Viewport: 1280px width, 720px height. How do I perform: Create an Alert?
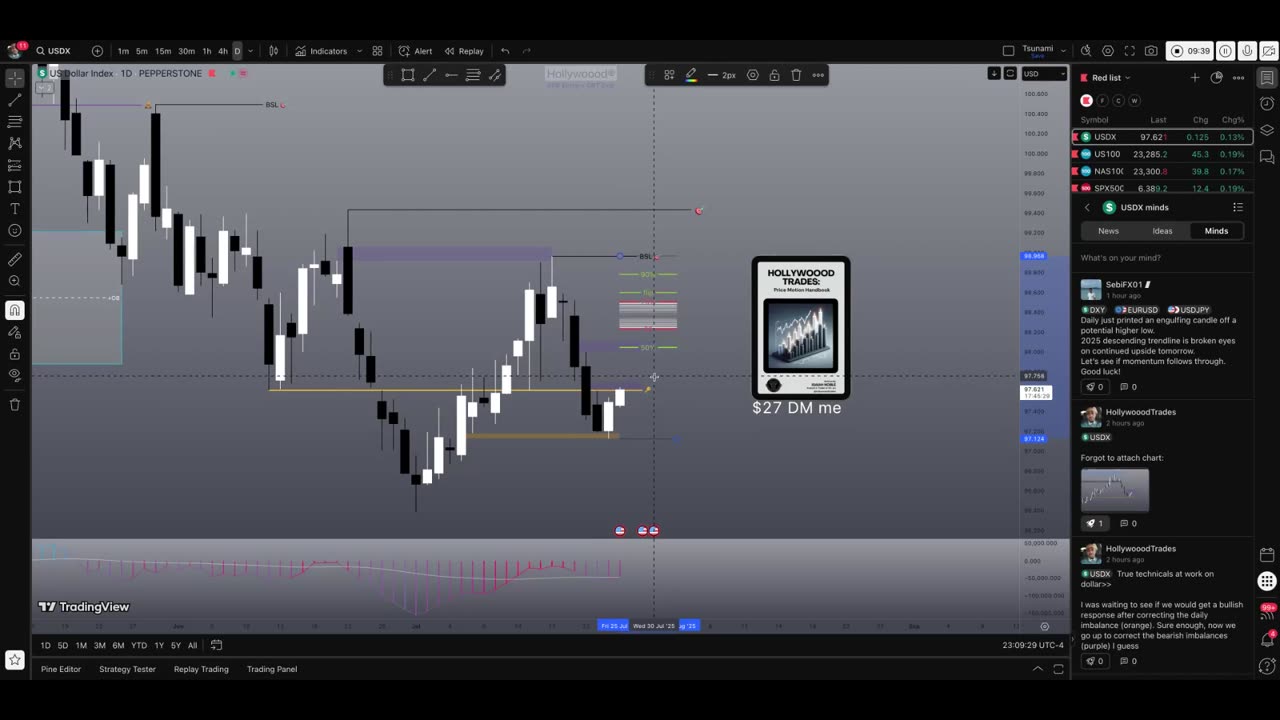(x=415, y=51)
